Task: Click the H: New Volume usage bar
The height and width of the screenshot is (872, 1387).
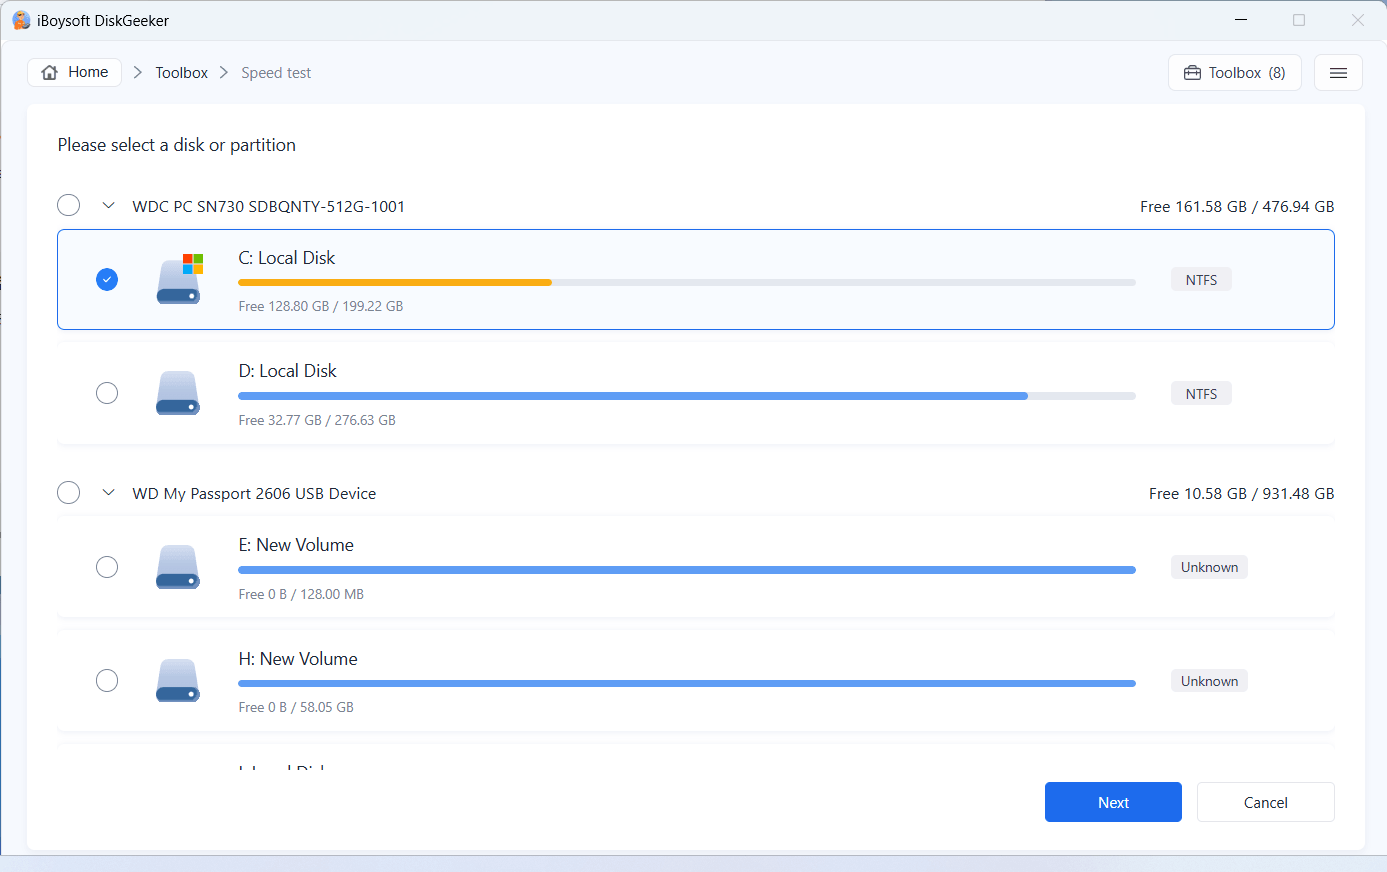Action: click(687, 684)
